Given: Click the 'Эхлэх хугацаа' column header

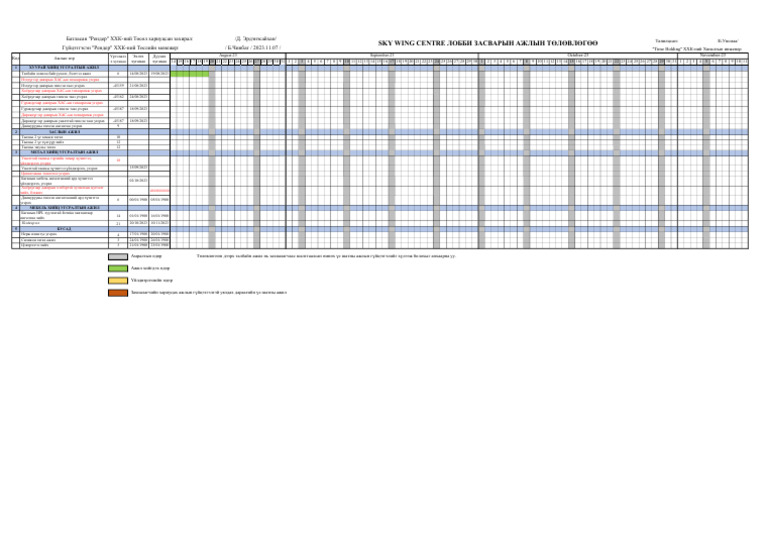Looking at the screenshot, I should point(139,59).
